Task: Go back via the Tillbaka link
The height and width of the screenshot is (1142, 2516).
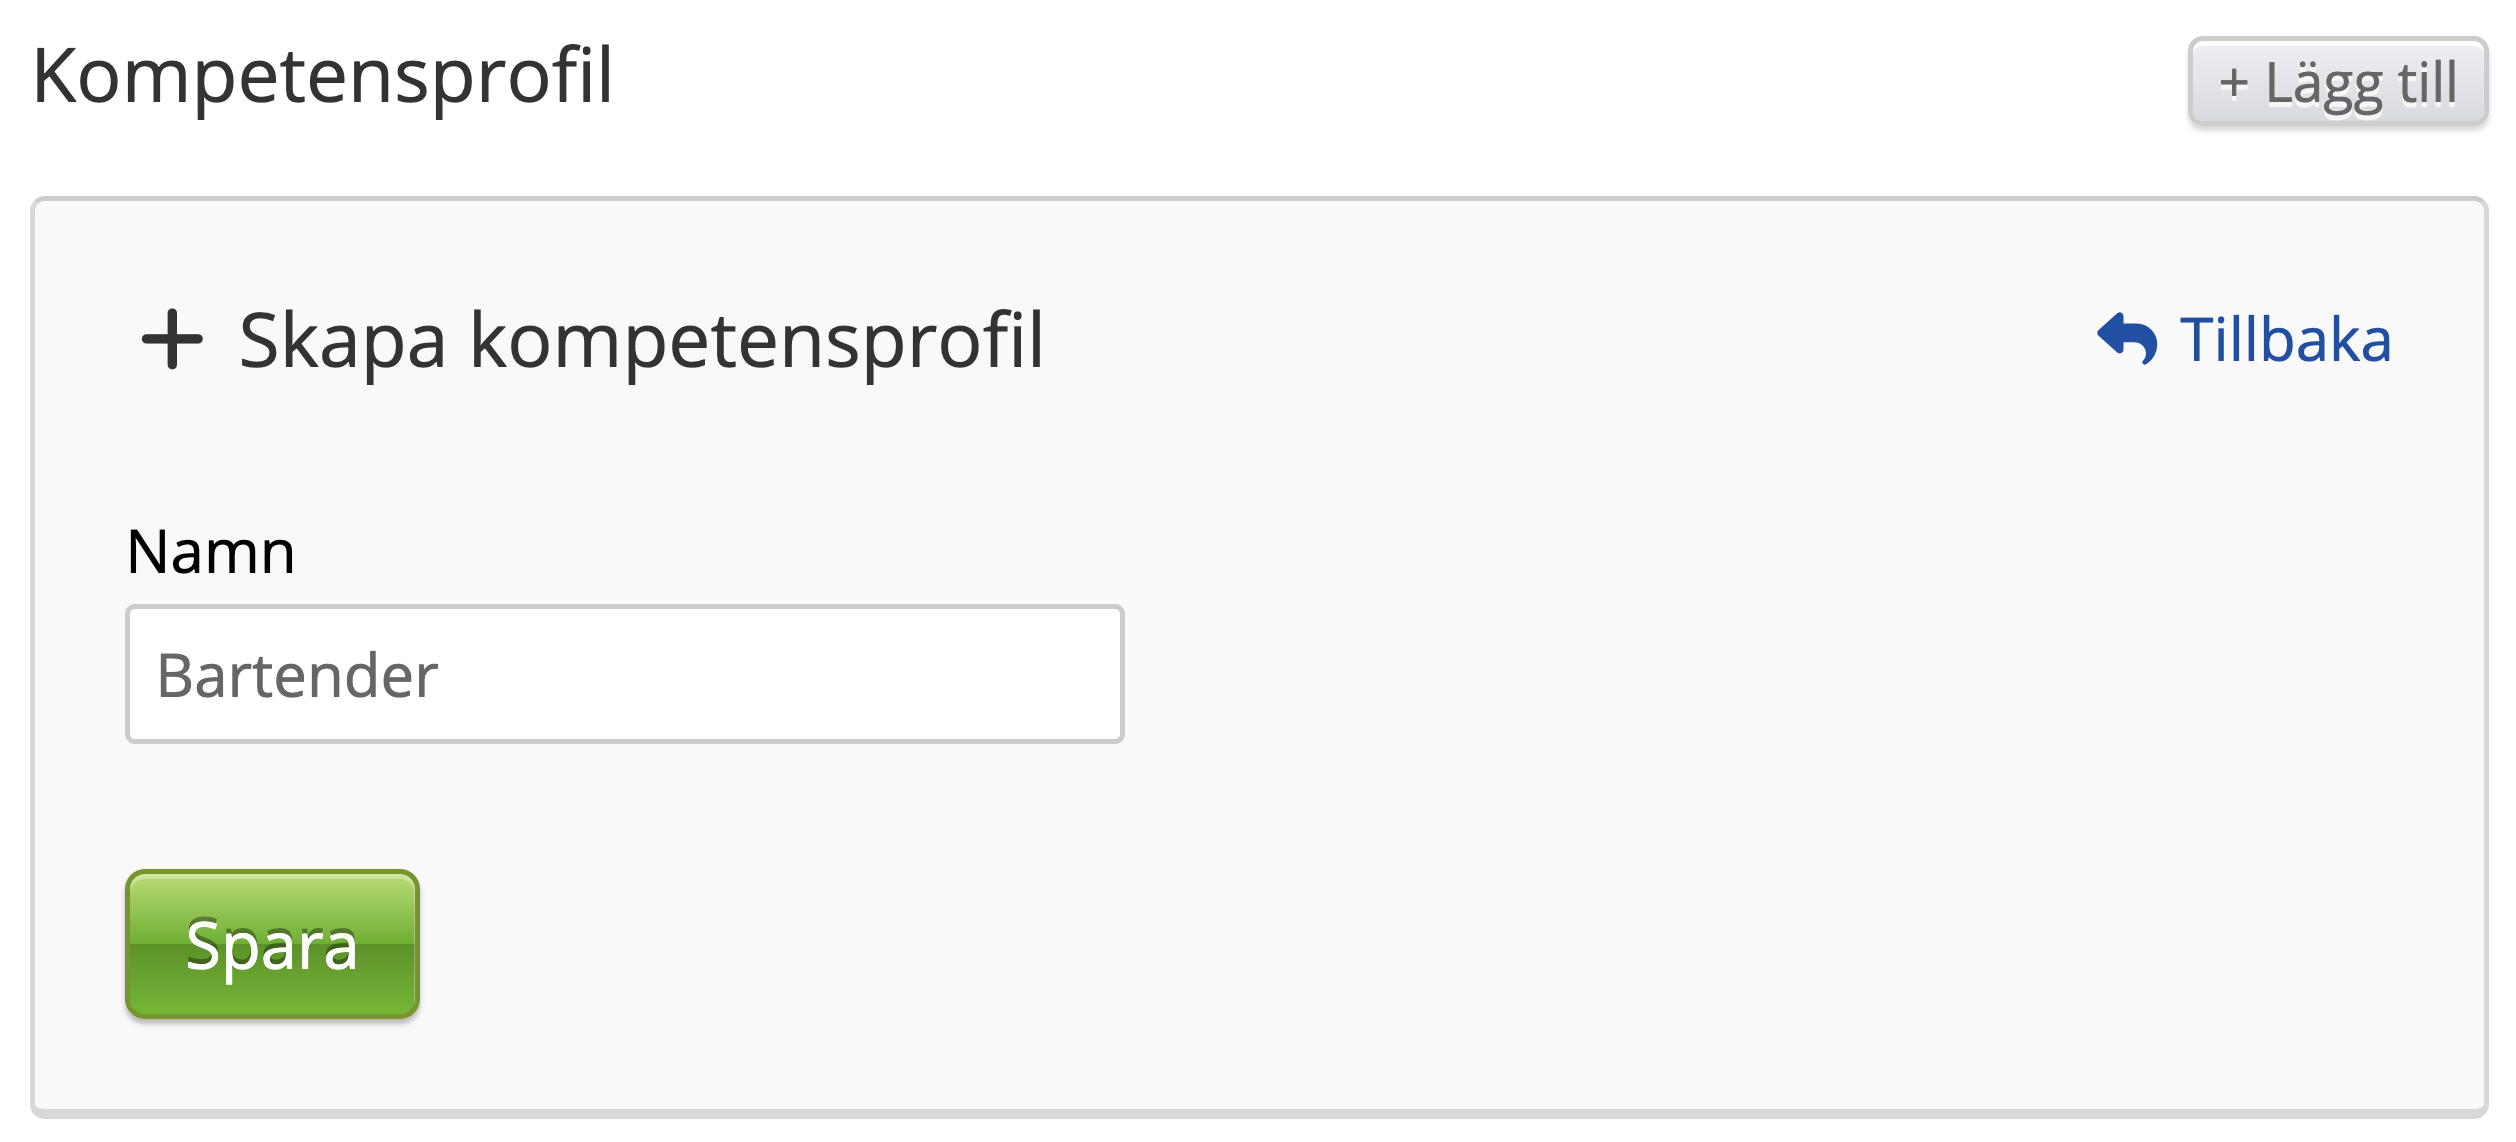Action: [x=2244, y=340]
